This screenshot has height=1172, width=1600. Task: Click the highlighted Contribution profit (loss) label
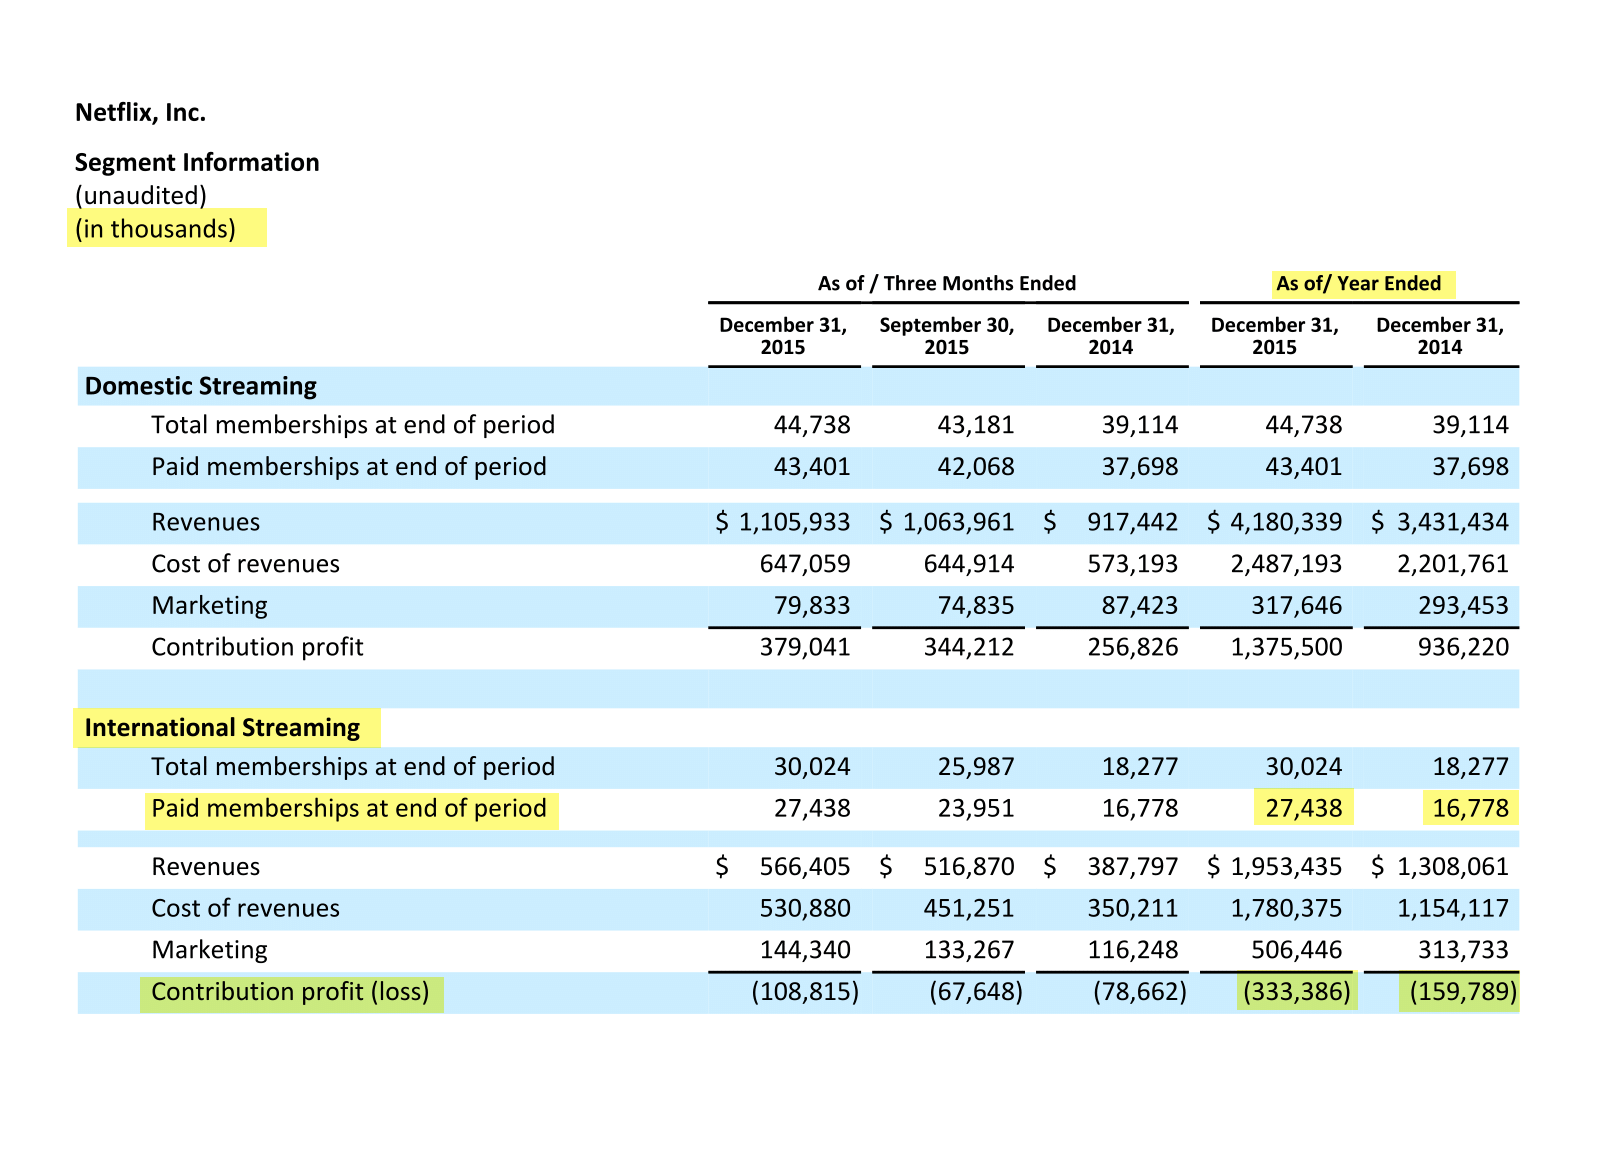point(290,992)
